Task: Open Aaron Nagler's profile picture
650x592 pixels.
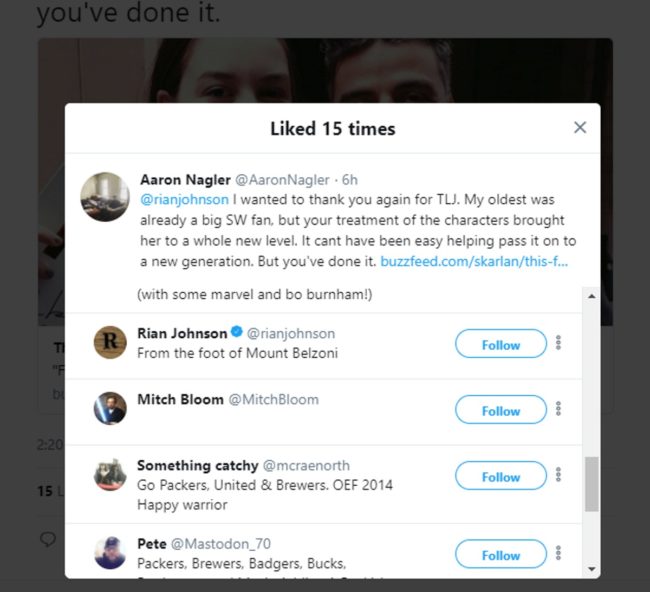Action: pos(104,197)
